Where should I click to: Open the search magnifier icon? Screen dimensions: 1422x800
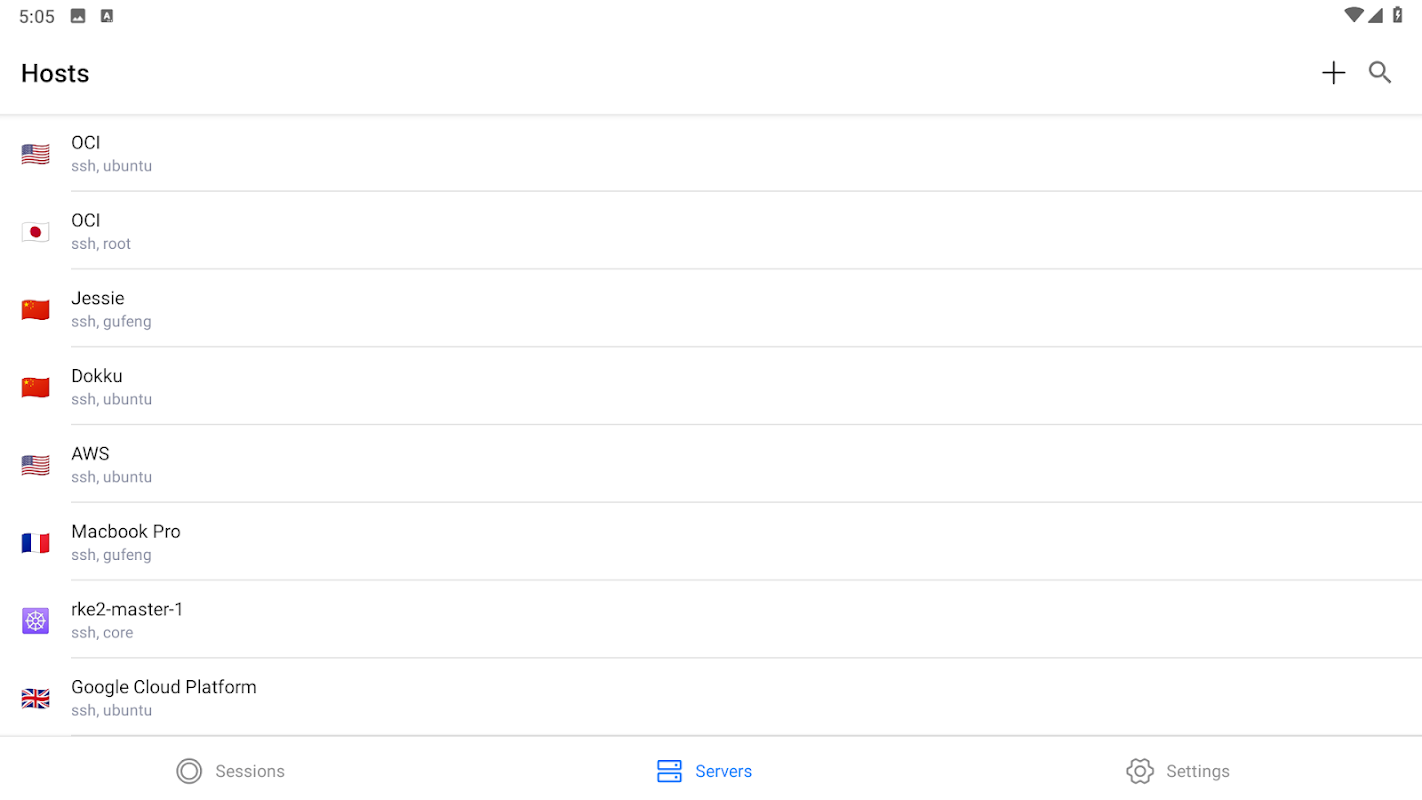pyautogui.click(x=1380, y=73)
